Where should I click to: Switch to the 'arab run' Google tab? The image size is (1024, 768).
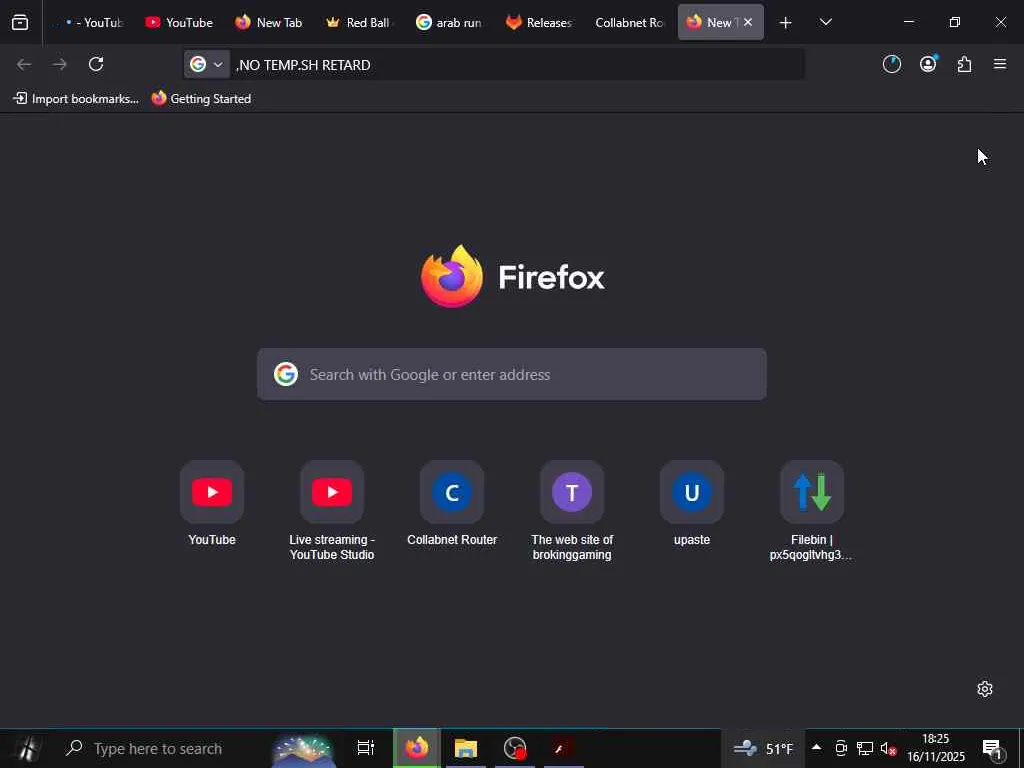click(x=449, y=22)
